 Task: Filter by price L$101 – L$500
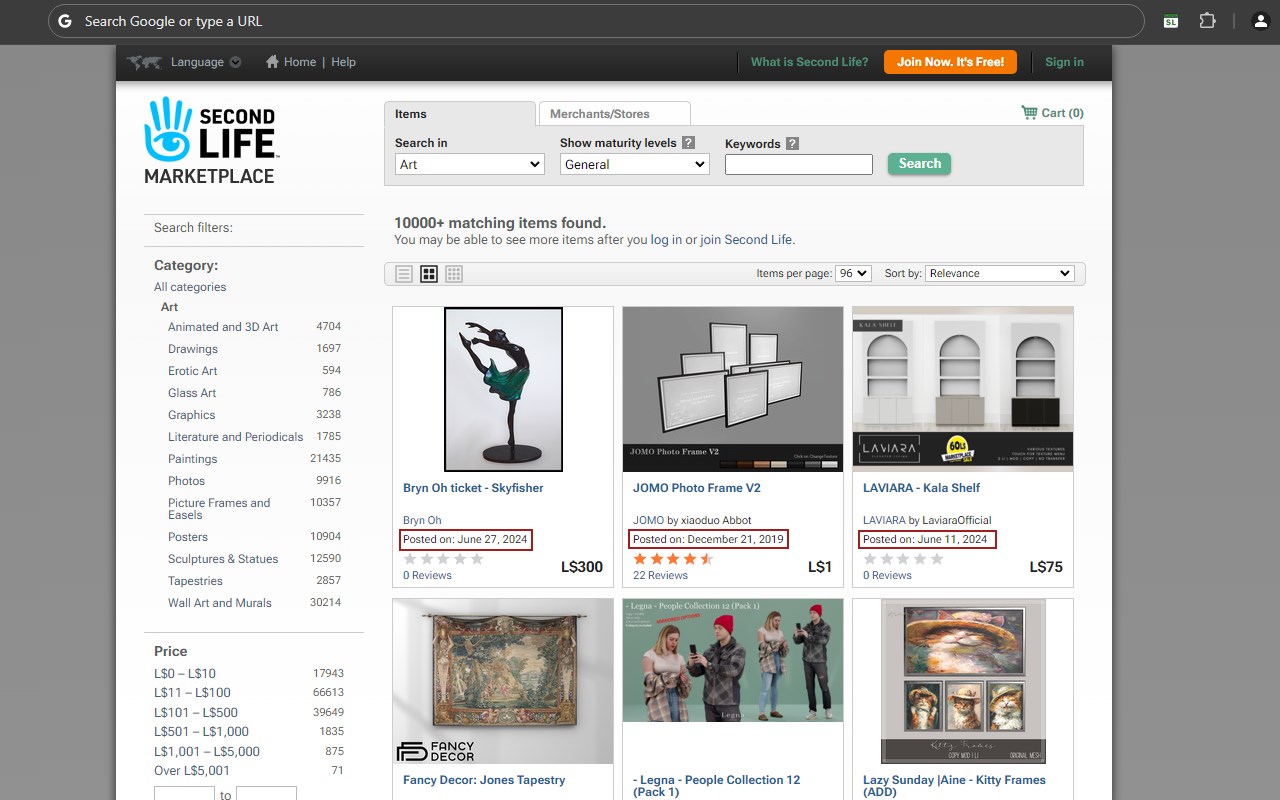[x=196, y=712]
